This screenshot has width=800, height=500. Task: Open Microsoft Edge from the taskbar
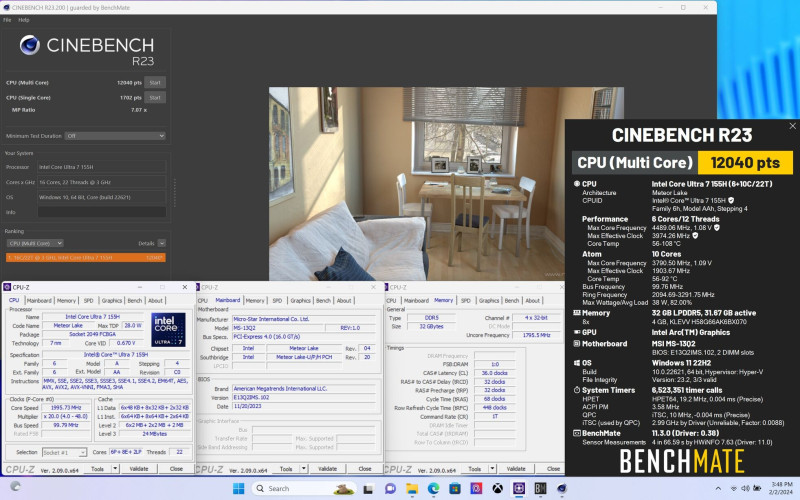(x=433, y=489)
